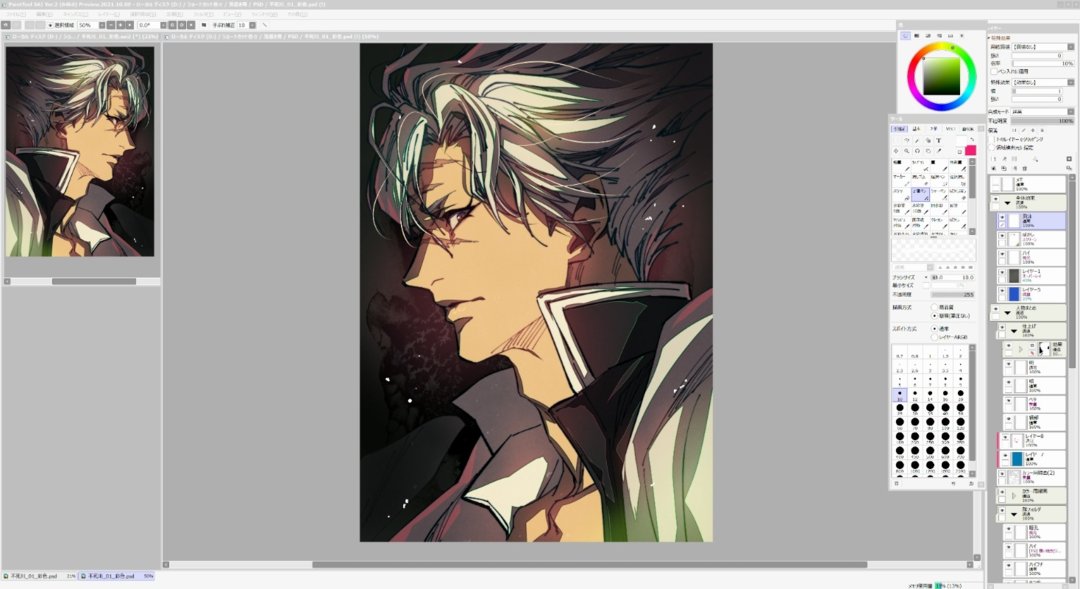Select the Text tool
This screenshot has width=1080, height=589.
(939, 141)
